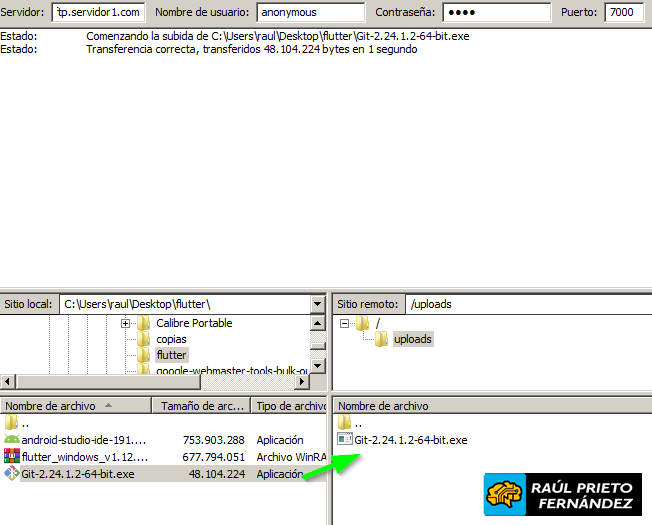Click the local tree horizontal scrollbar right arrow
The width and height of the screenshot is (652, 525).
pyautogui.click(x=302, y=382)
